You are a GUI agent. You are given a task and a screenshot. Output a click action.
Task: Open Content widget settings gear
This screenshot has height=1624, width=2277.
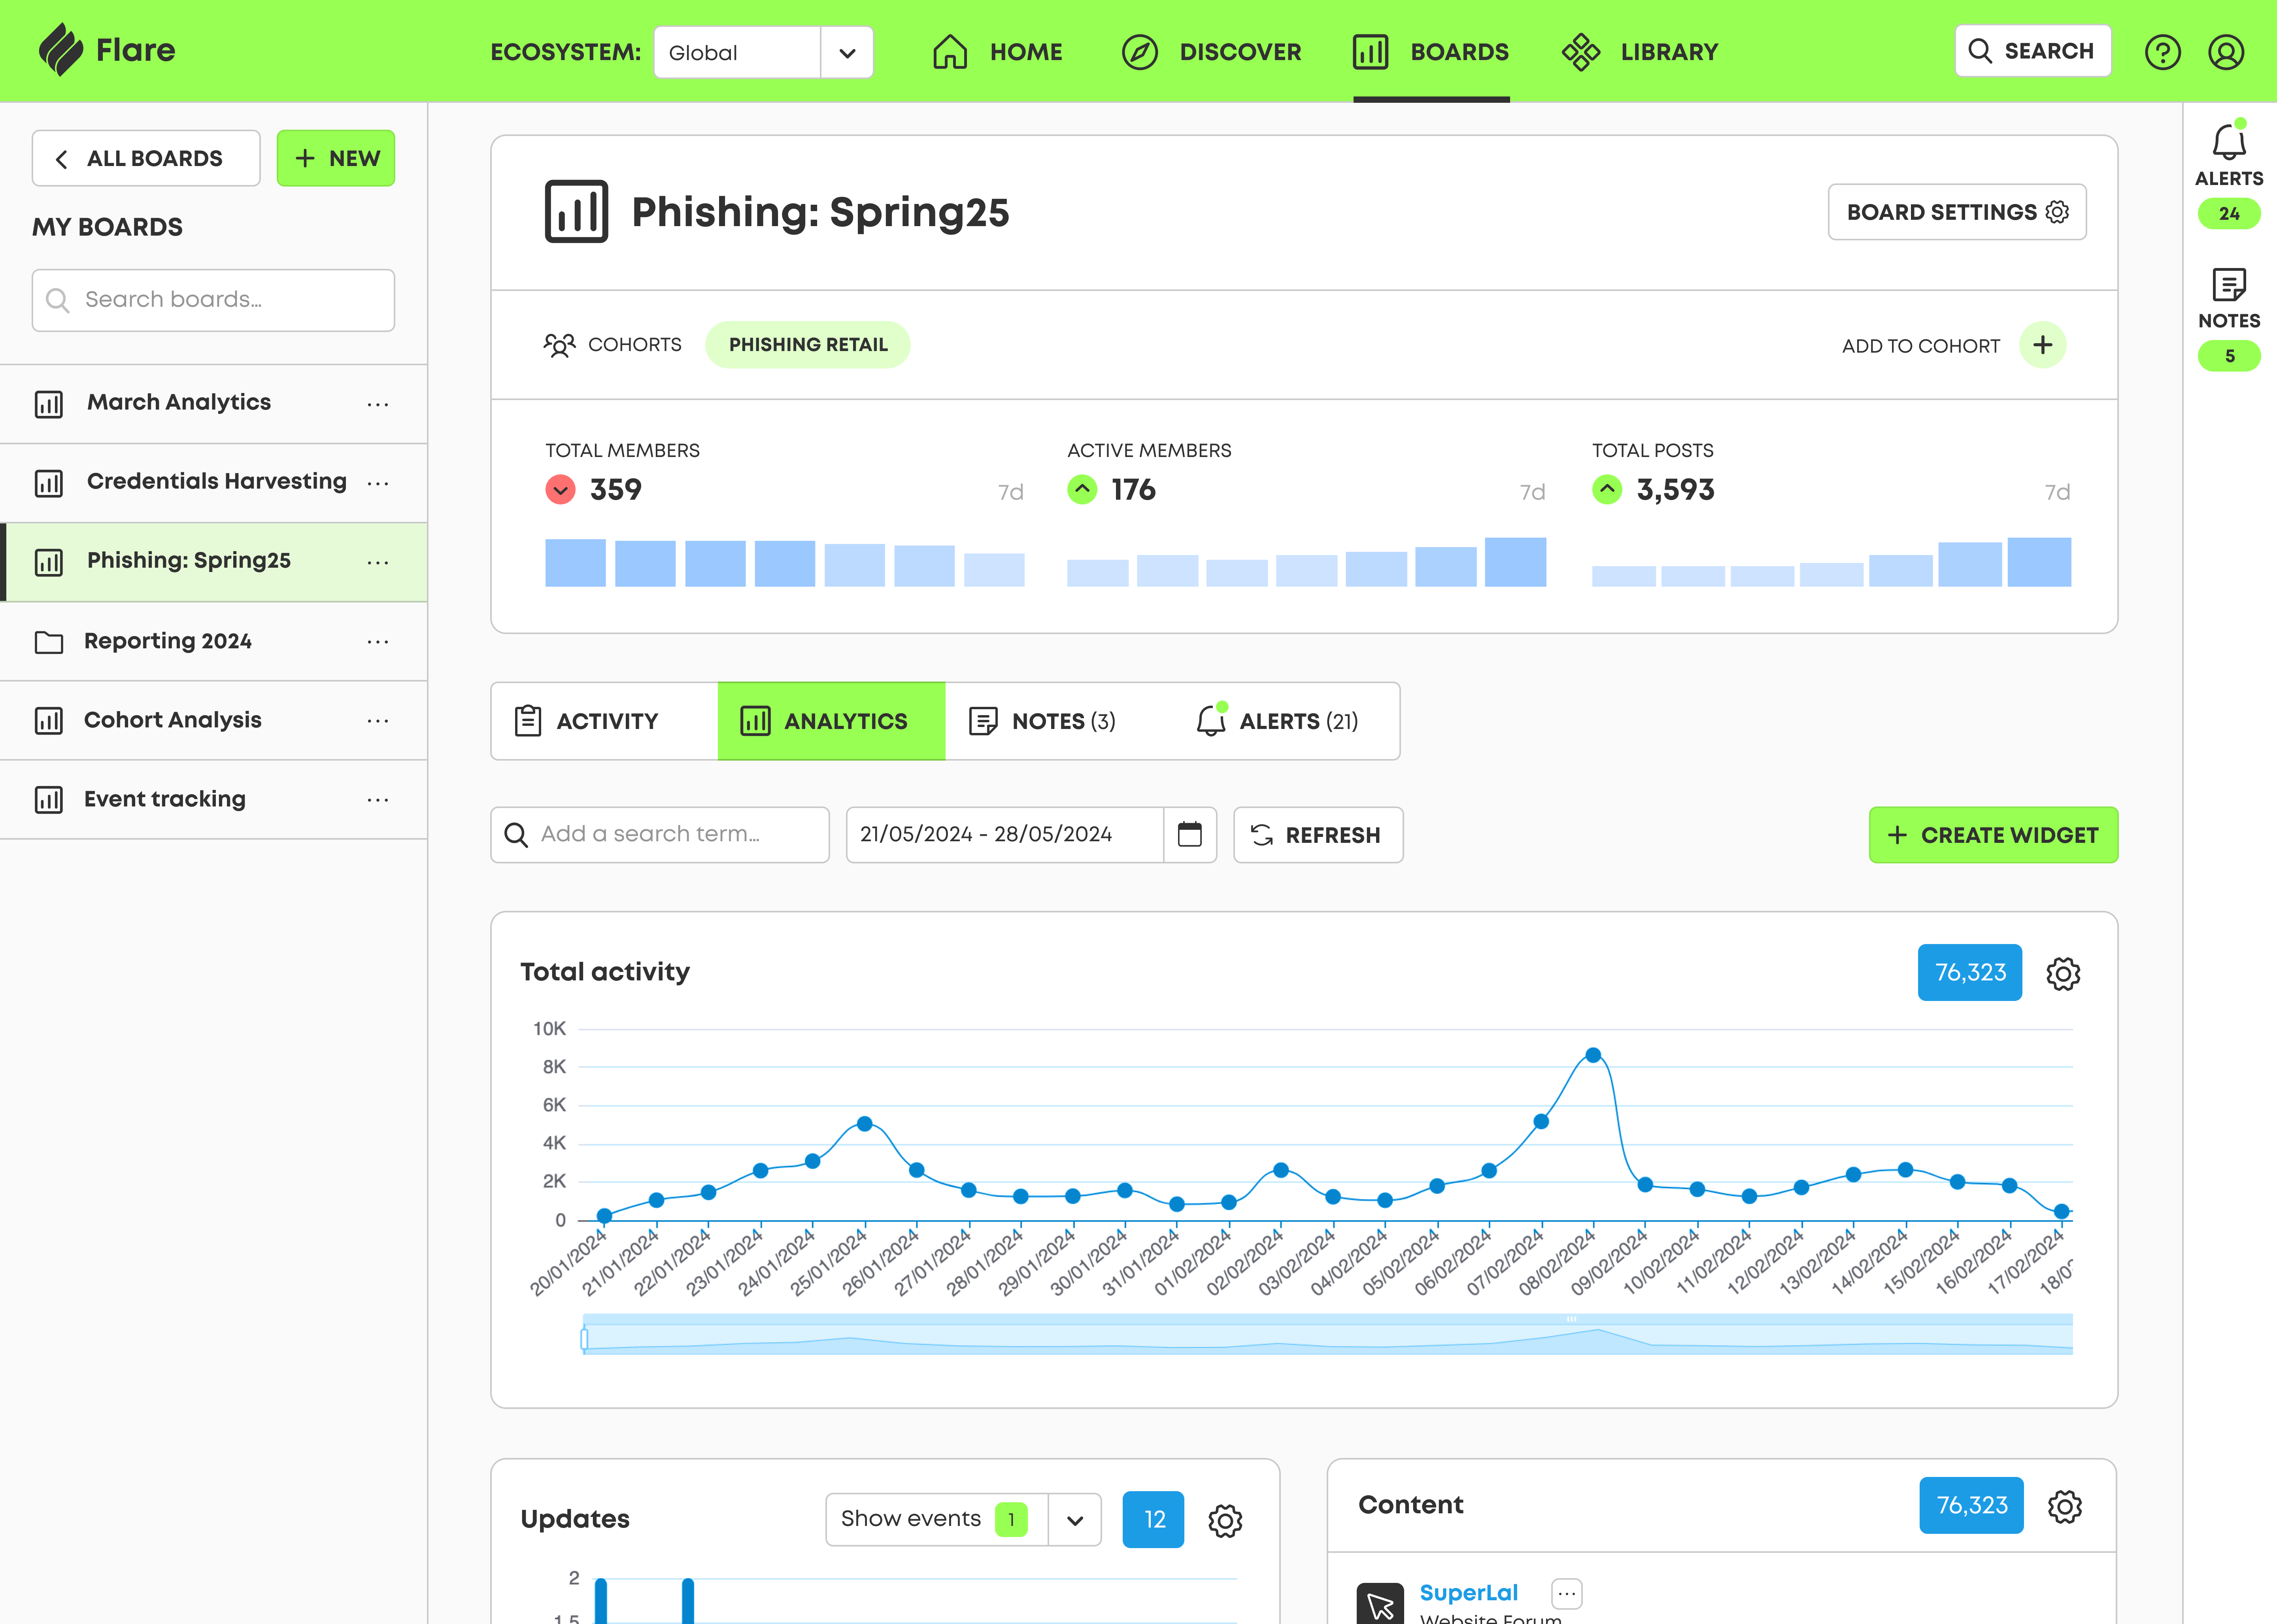click(2065, 1506)
